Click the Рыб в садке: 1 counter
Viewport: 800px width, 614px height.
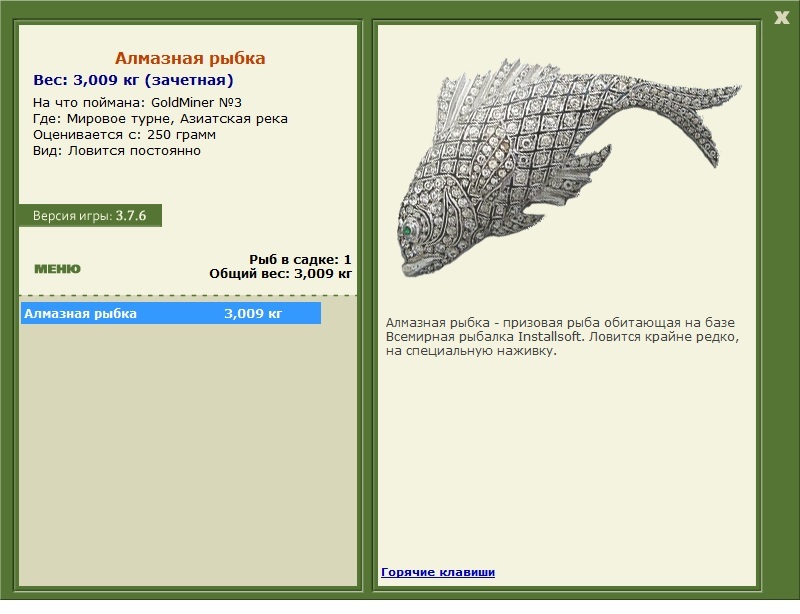[x=300, y=259]
